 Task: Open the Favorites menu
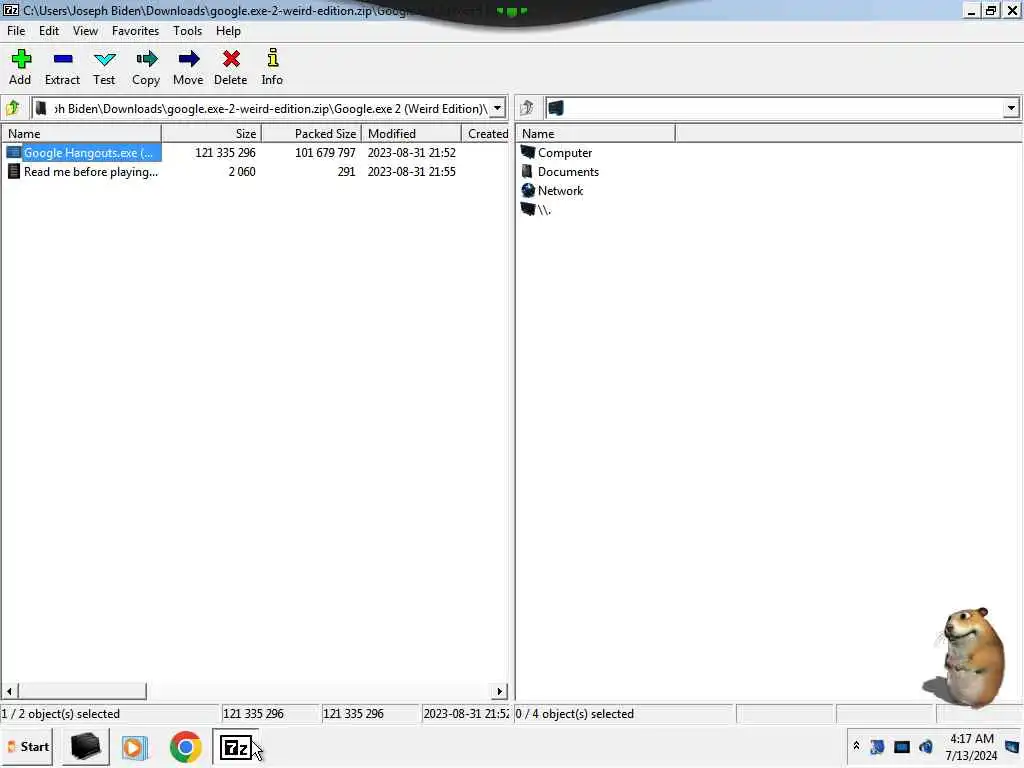coord(135,31)
